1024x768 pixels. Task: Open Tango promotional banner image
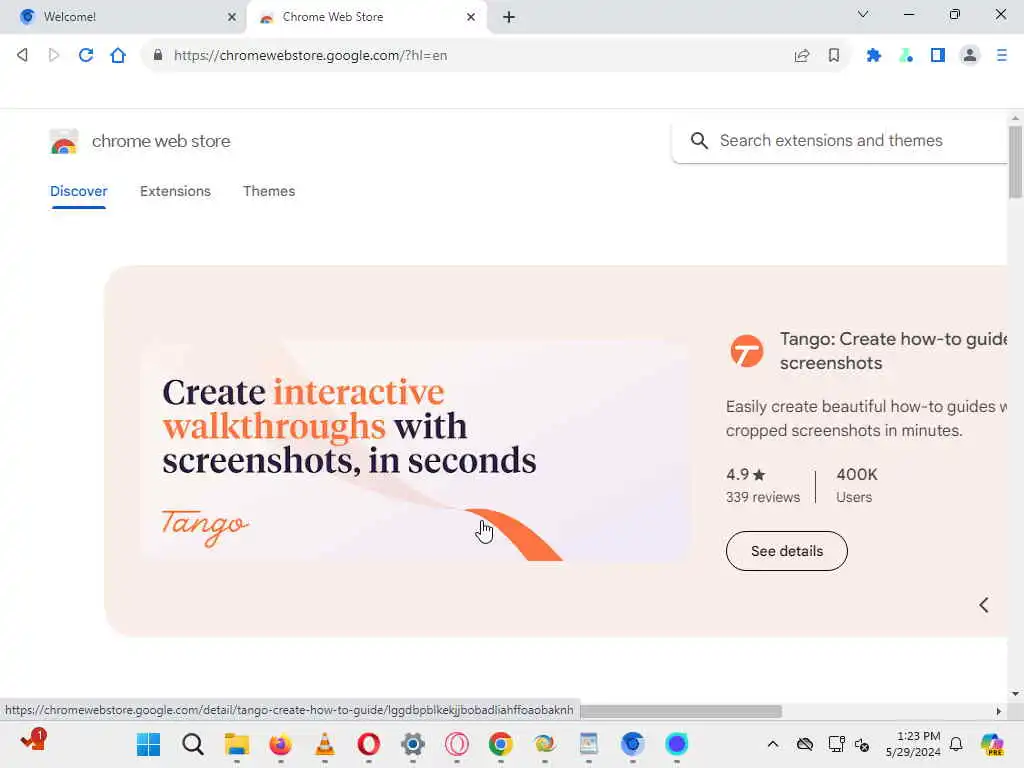(415, 450)
